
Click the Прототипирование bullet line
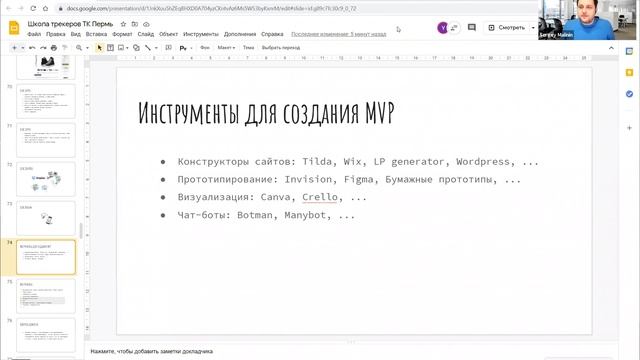click(349, 180)
